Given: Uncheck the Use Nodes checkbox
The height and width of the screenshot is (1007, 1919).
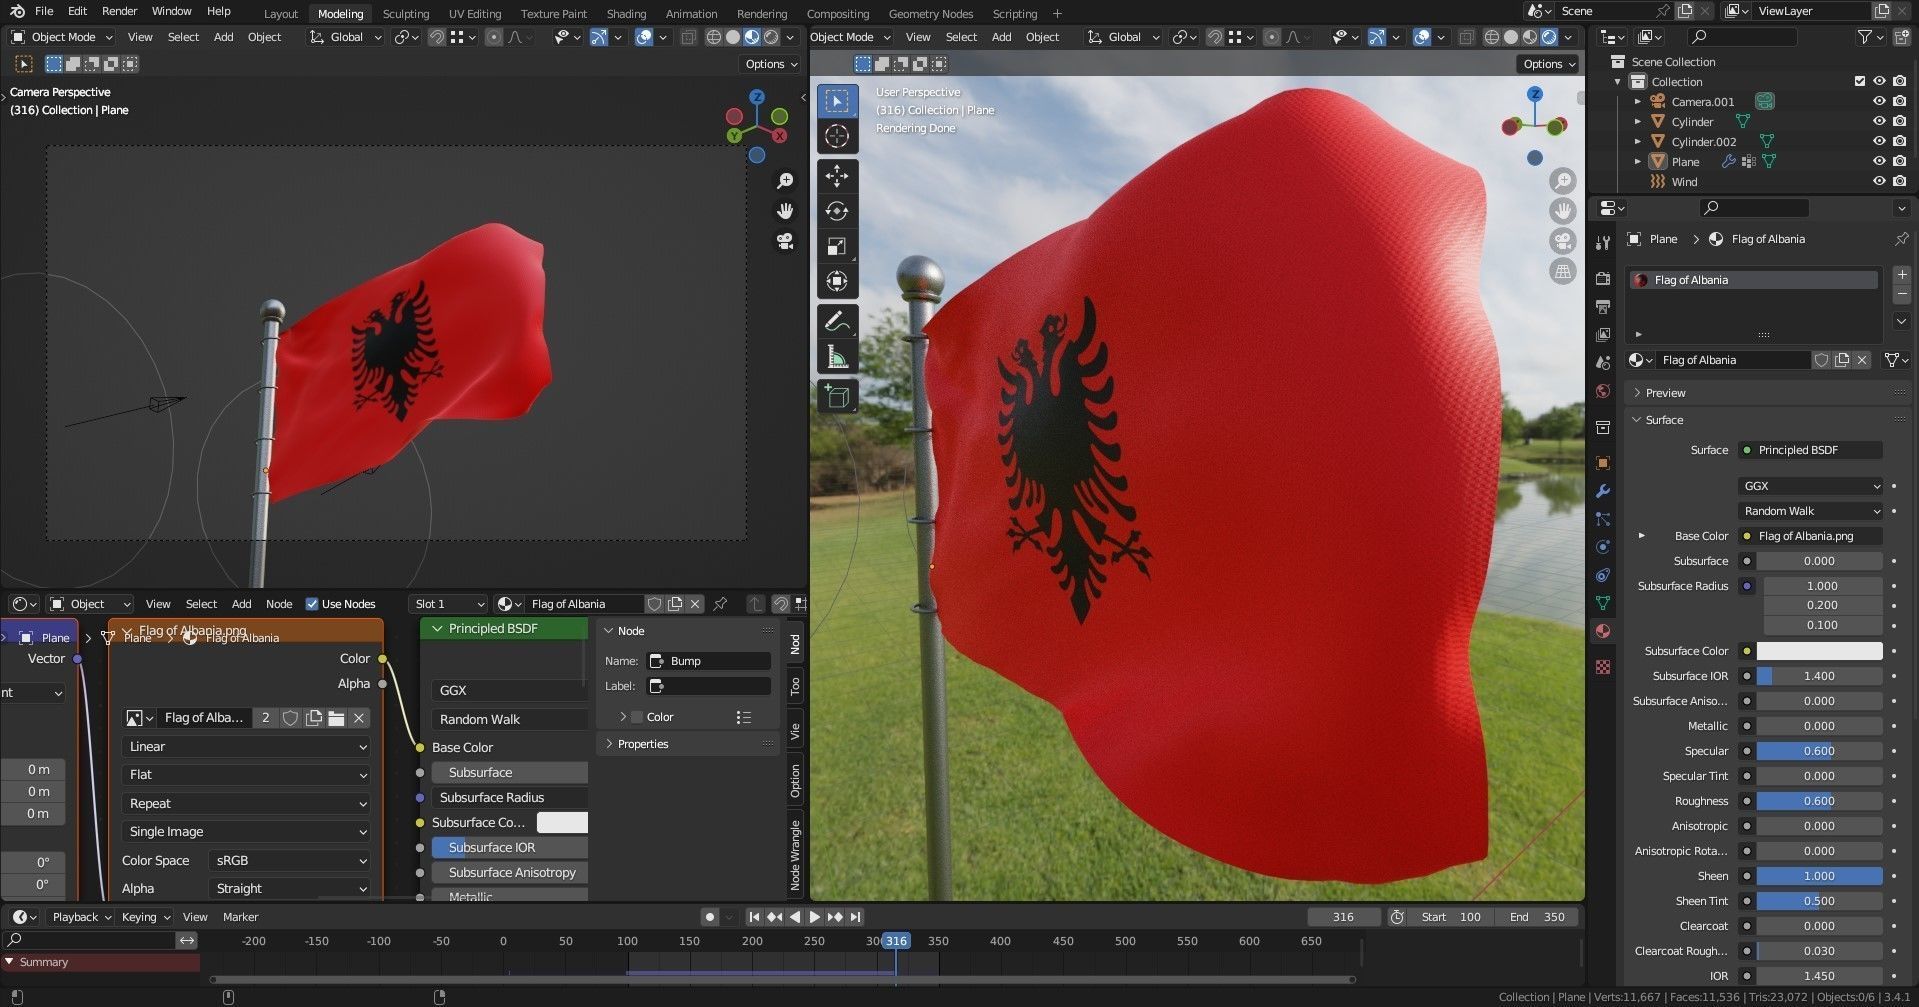Looking at the screenshot, I should 312,604.
